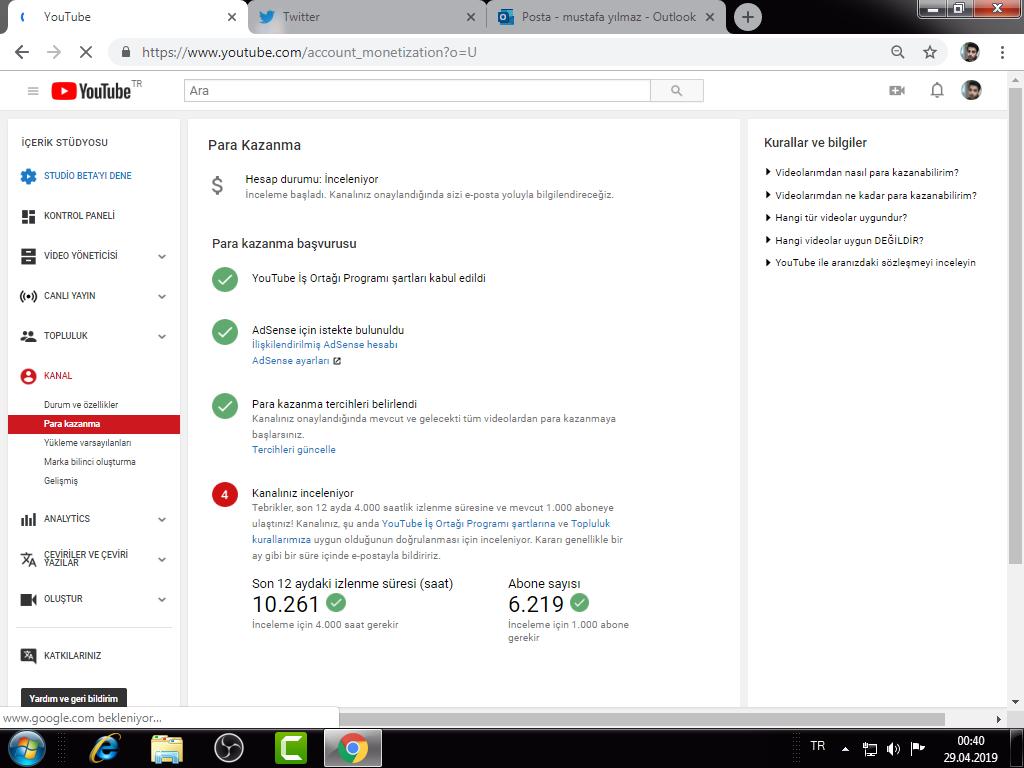Expand 'Videolarımdan nasıl para kazanabilirim?'

pyautogui.click(x=861, y=172)
